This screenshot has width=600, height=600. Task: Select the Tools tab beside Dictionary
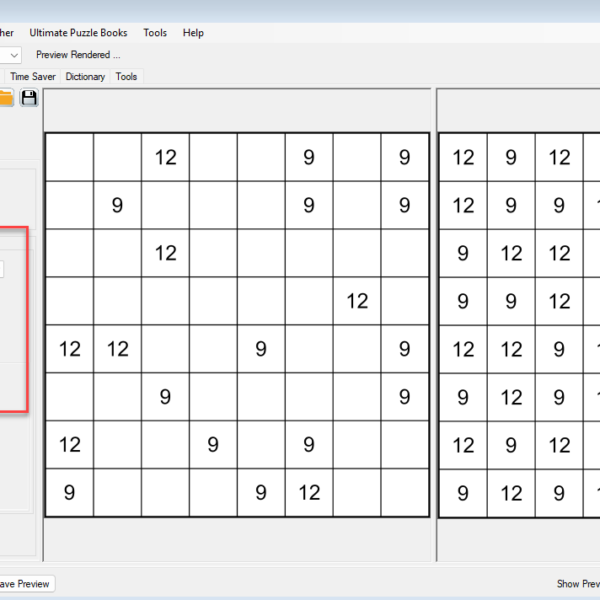pos(126,76)
